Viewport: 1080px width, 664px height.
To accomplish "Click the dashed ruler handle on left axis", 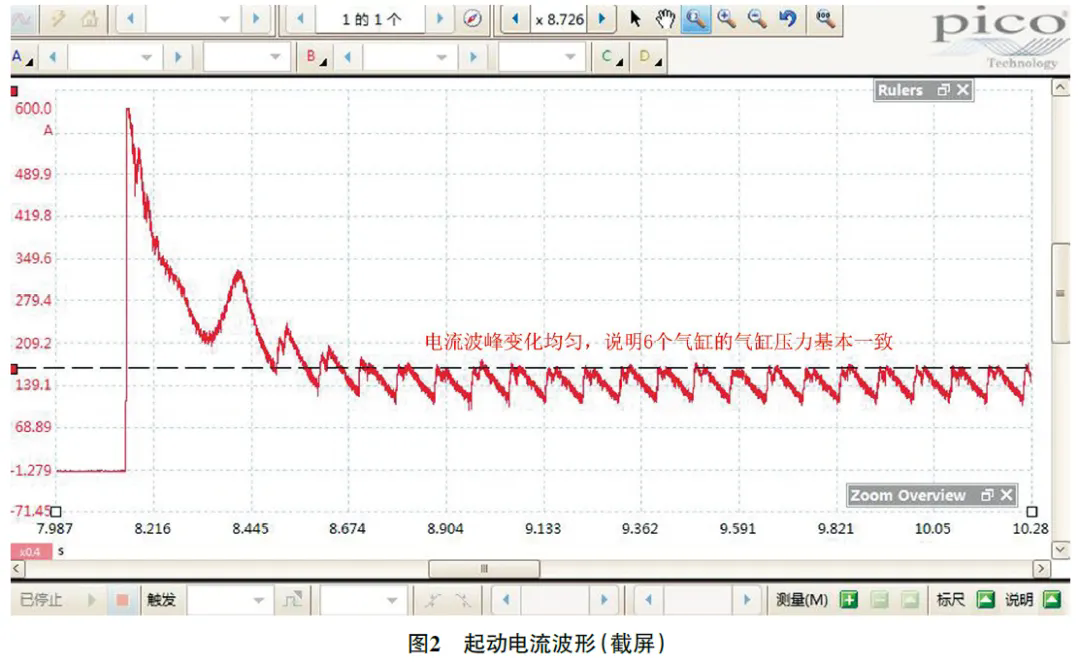I will [14, 369].
